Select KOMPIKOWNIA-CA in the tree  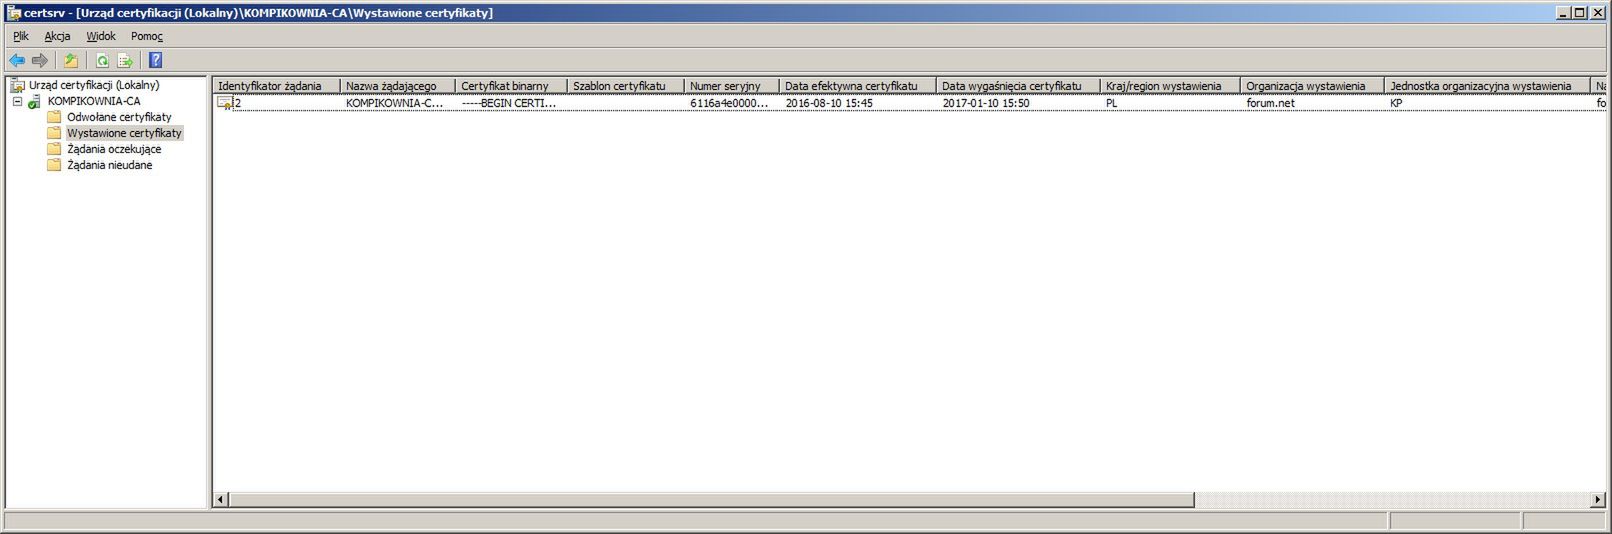pos(94,102)
